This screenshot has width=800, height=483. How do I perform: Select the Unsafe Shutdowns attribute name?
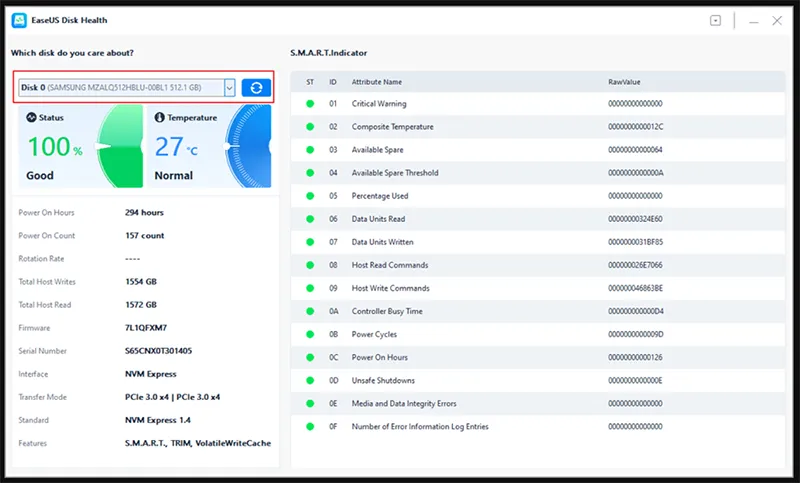point(383,380)
